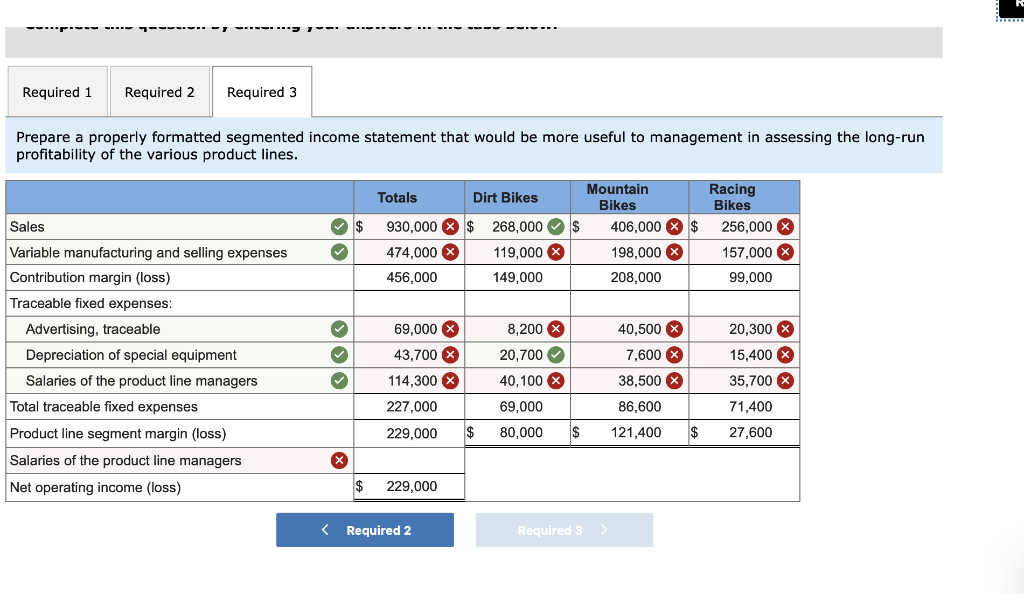Click the disabled Required 3 button
Screen dimensions: 1024x594
coord(564,530)
